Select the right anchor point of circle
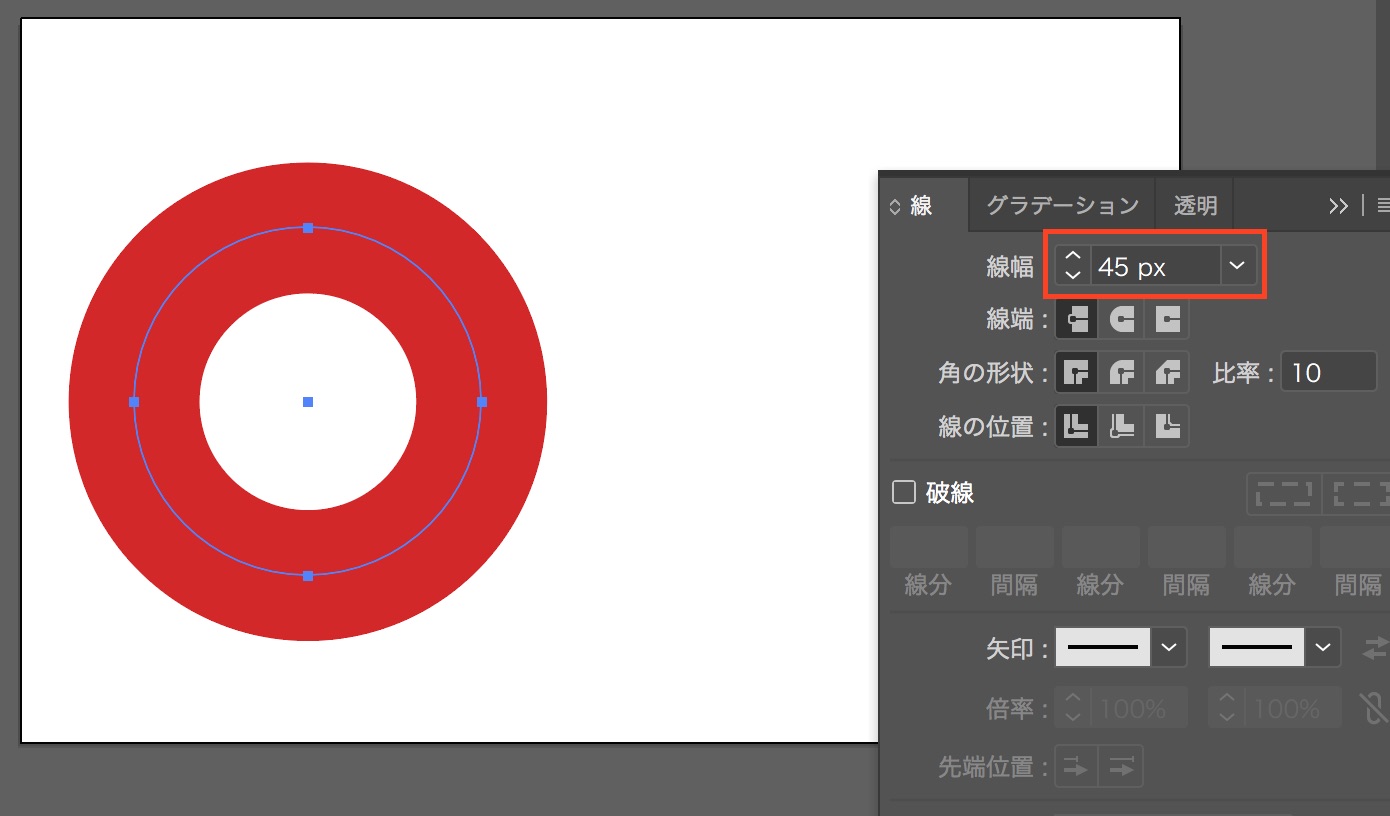 [x=482, y=402]
